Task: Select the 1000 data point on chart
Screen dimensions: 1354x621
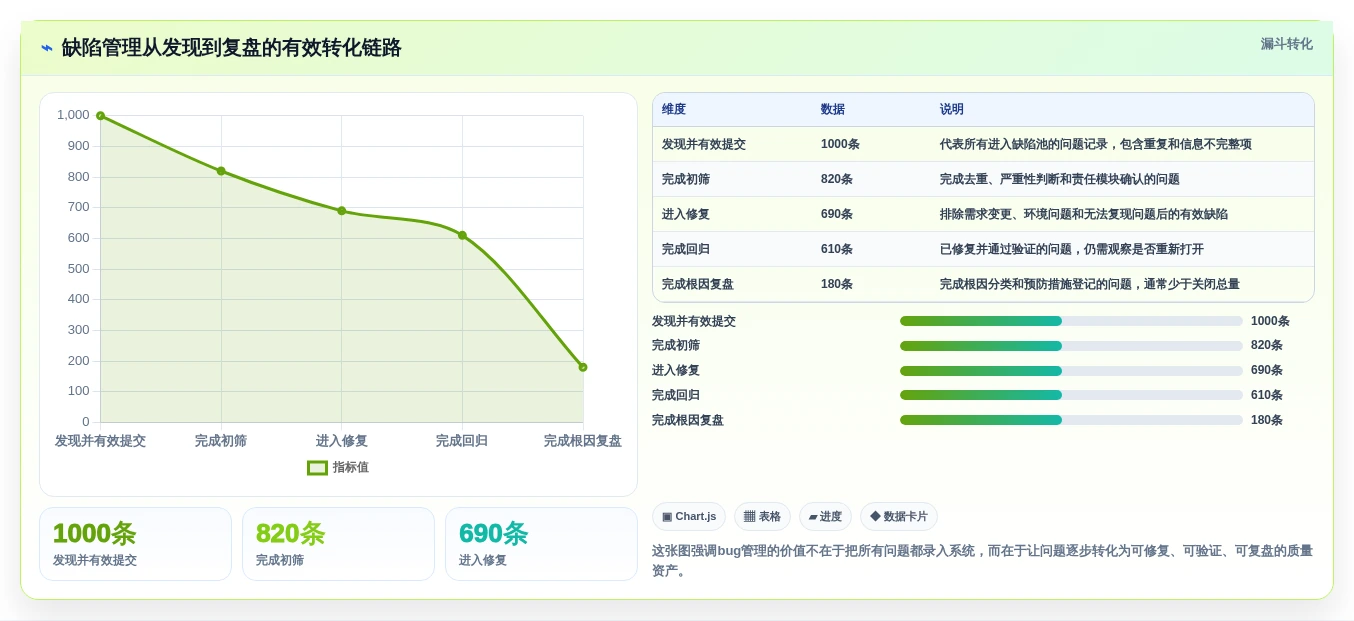Action: (100, 116)
